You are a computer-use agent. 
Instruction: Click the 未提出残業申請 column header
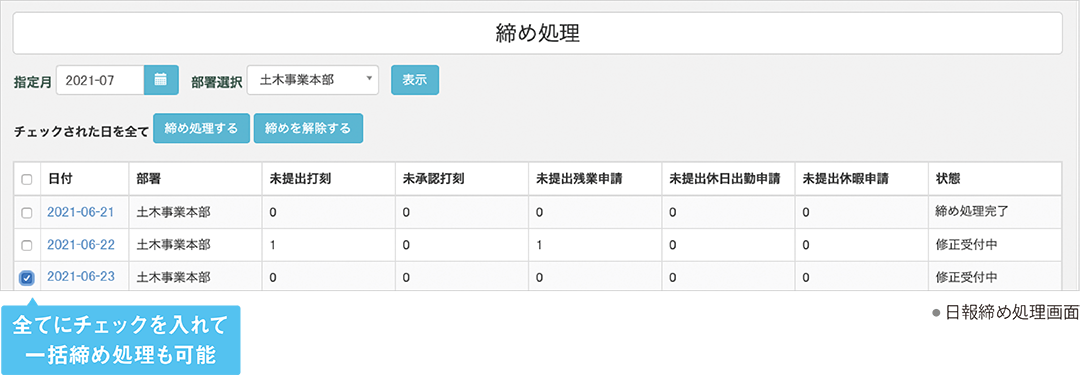coord(594,179)
